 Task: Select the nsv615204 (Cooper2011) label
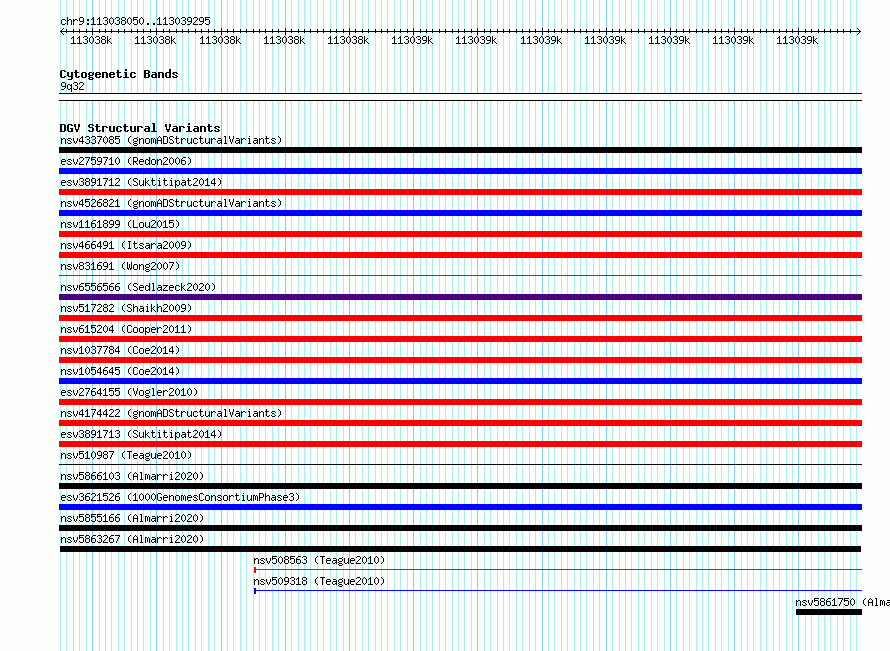coord(126,329)
